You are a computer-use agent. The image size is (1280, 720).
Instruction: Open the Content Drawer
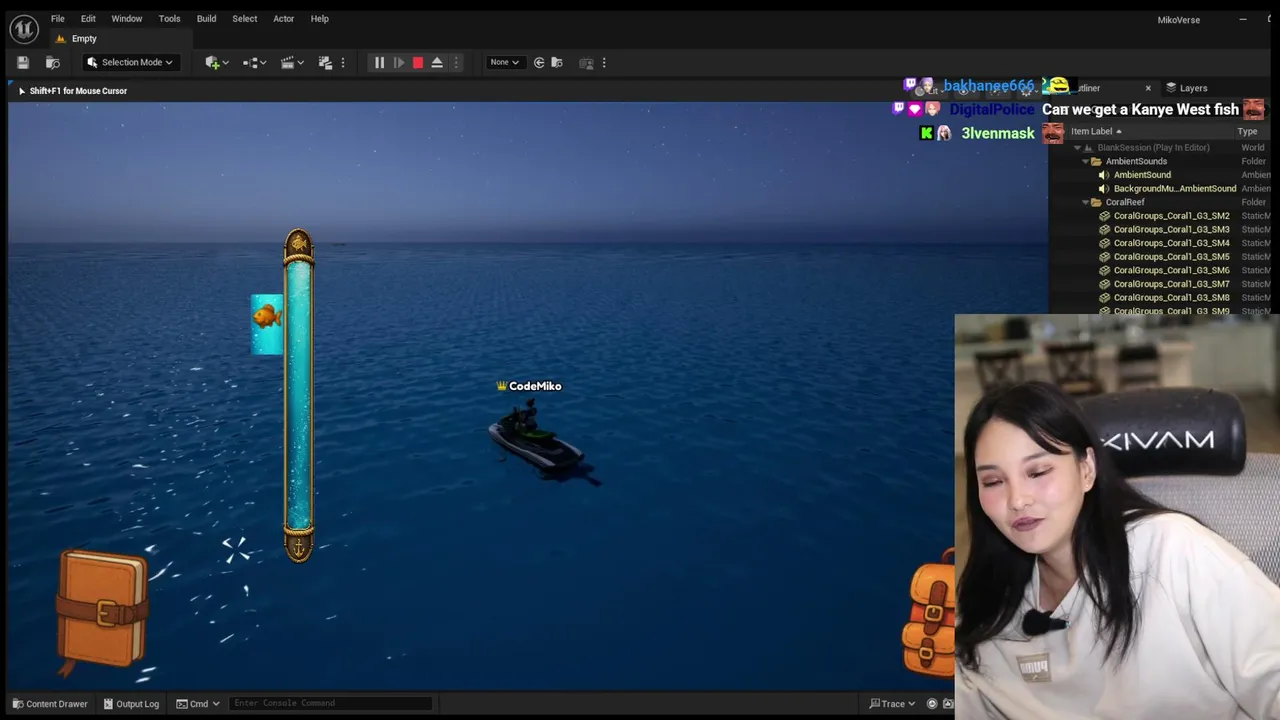coord(50,704)
